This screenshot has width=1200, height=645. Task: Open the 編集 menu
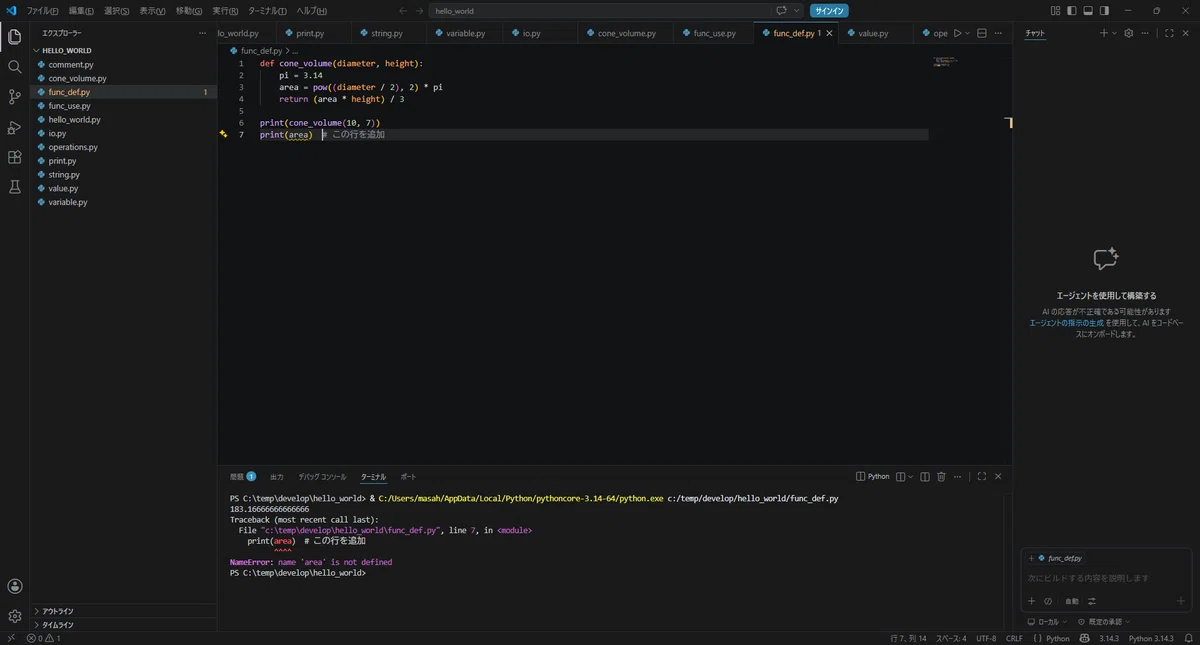pyautogui.click(x=81, y=11)
